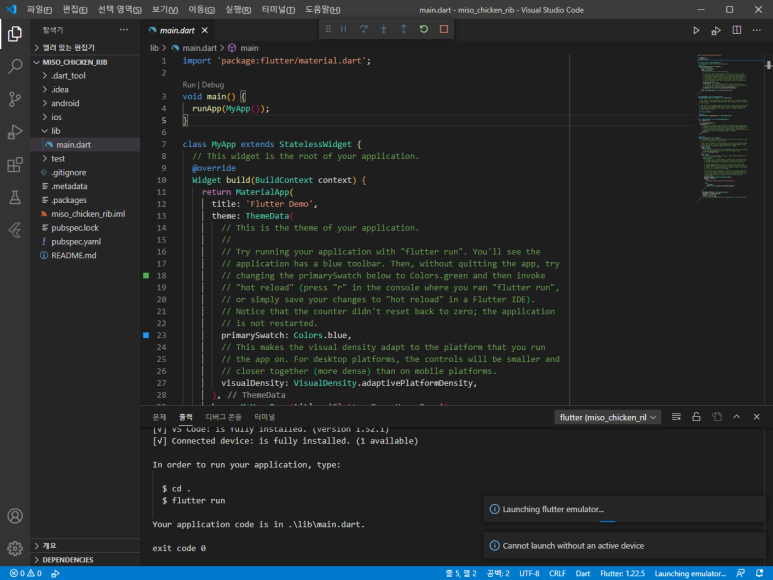Split the editor to the right
773x580 pixels.
pyautogui.click(x=737, y=31)
